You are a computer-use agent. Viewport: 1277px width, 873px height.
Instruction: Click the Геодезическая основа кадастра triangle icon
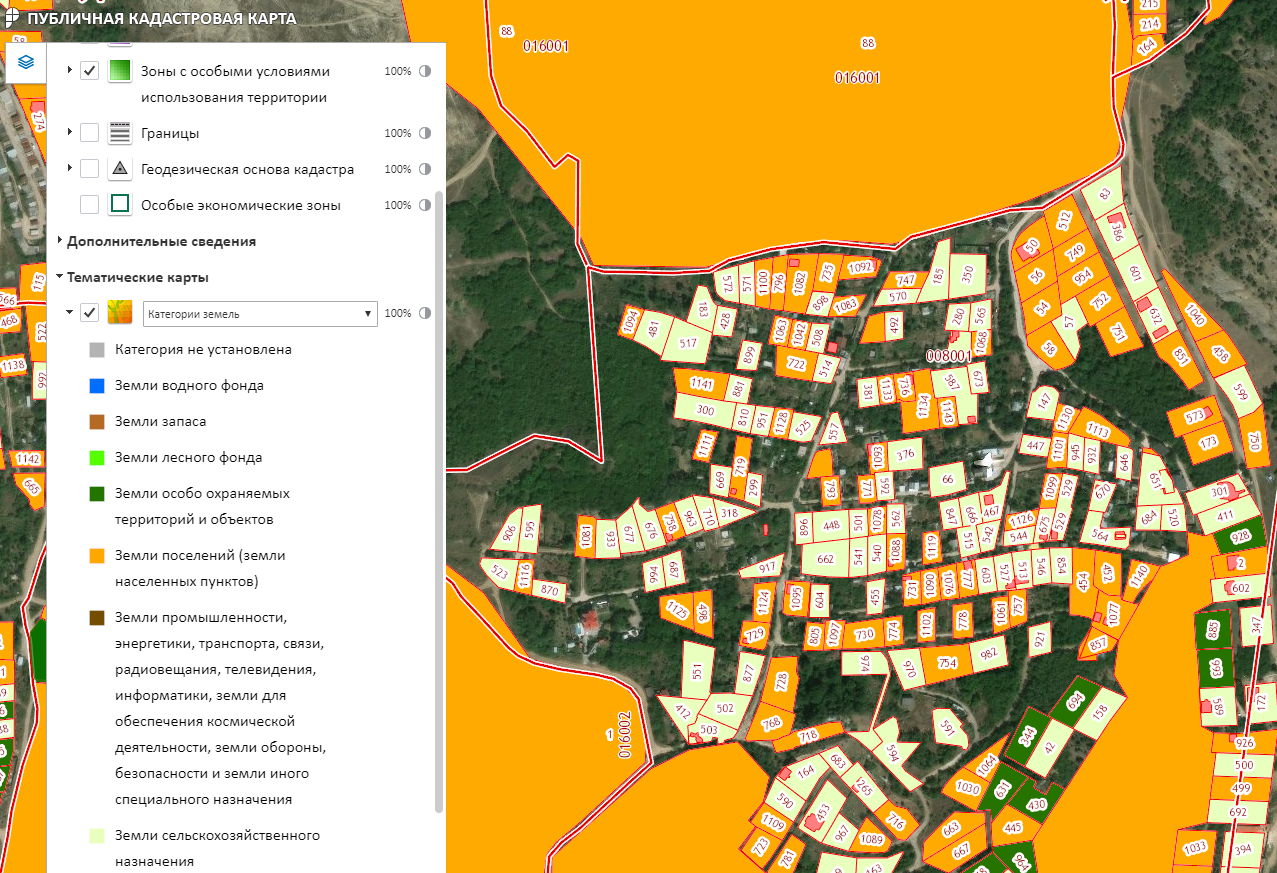120,169
